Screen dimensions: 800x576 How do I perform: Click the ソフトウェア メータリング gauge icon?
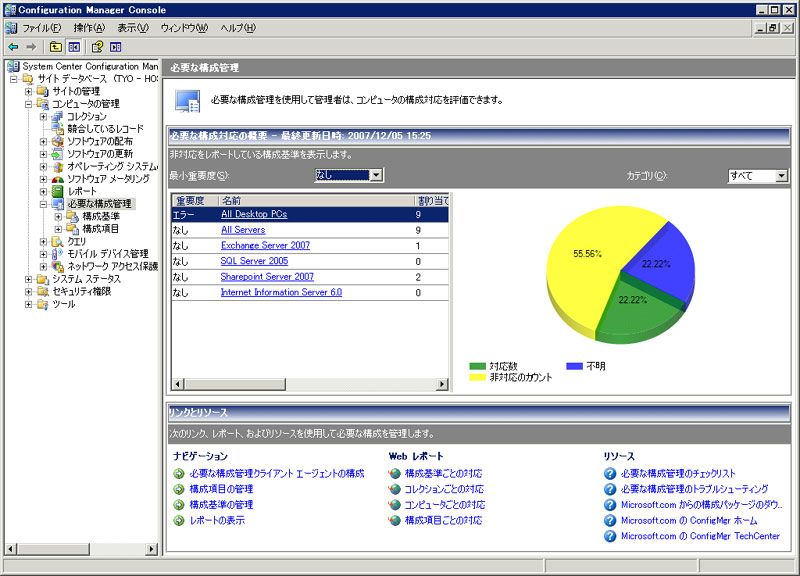(58, 179)
